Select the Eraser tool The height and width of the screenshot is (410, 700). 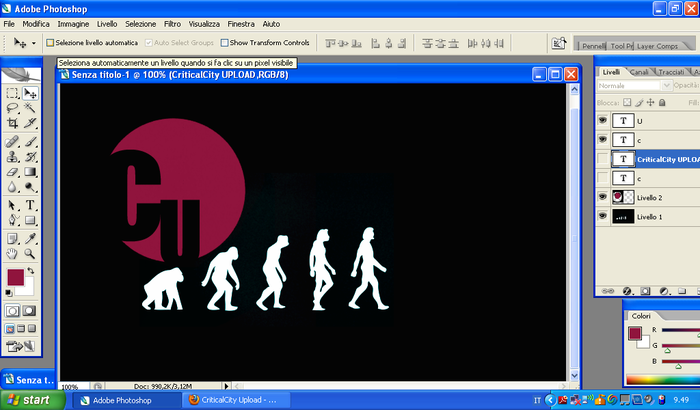tap(12, 172)
